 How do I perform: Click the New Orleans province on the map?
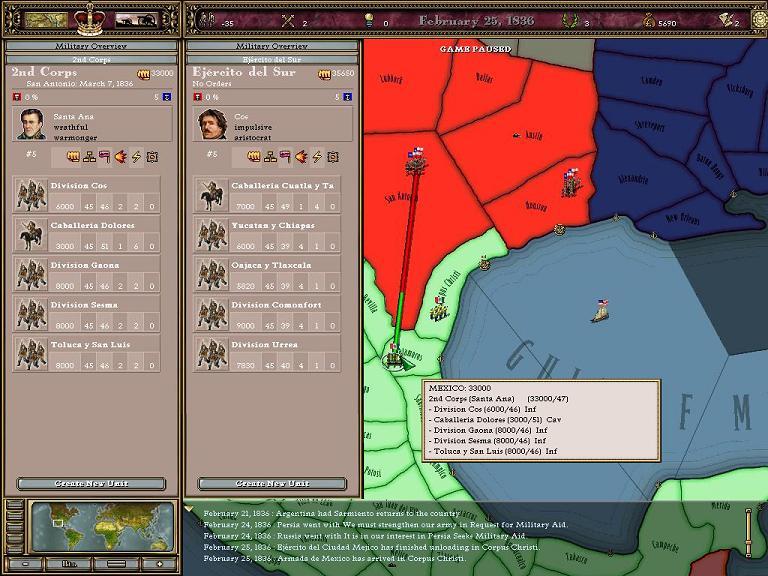[x=683, y=218]
